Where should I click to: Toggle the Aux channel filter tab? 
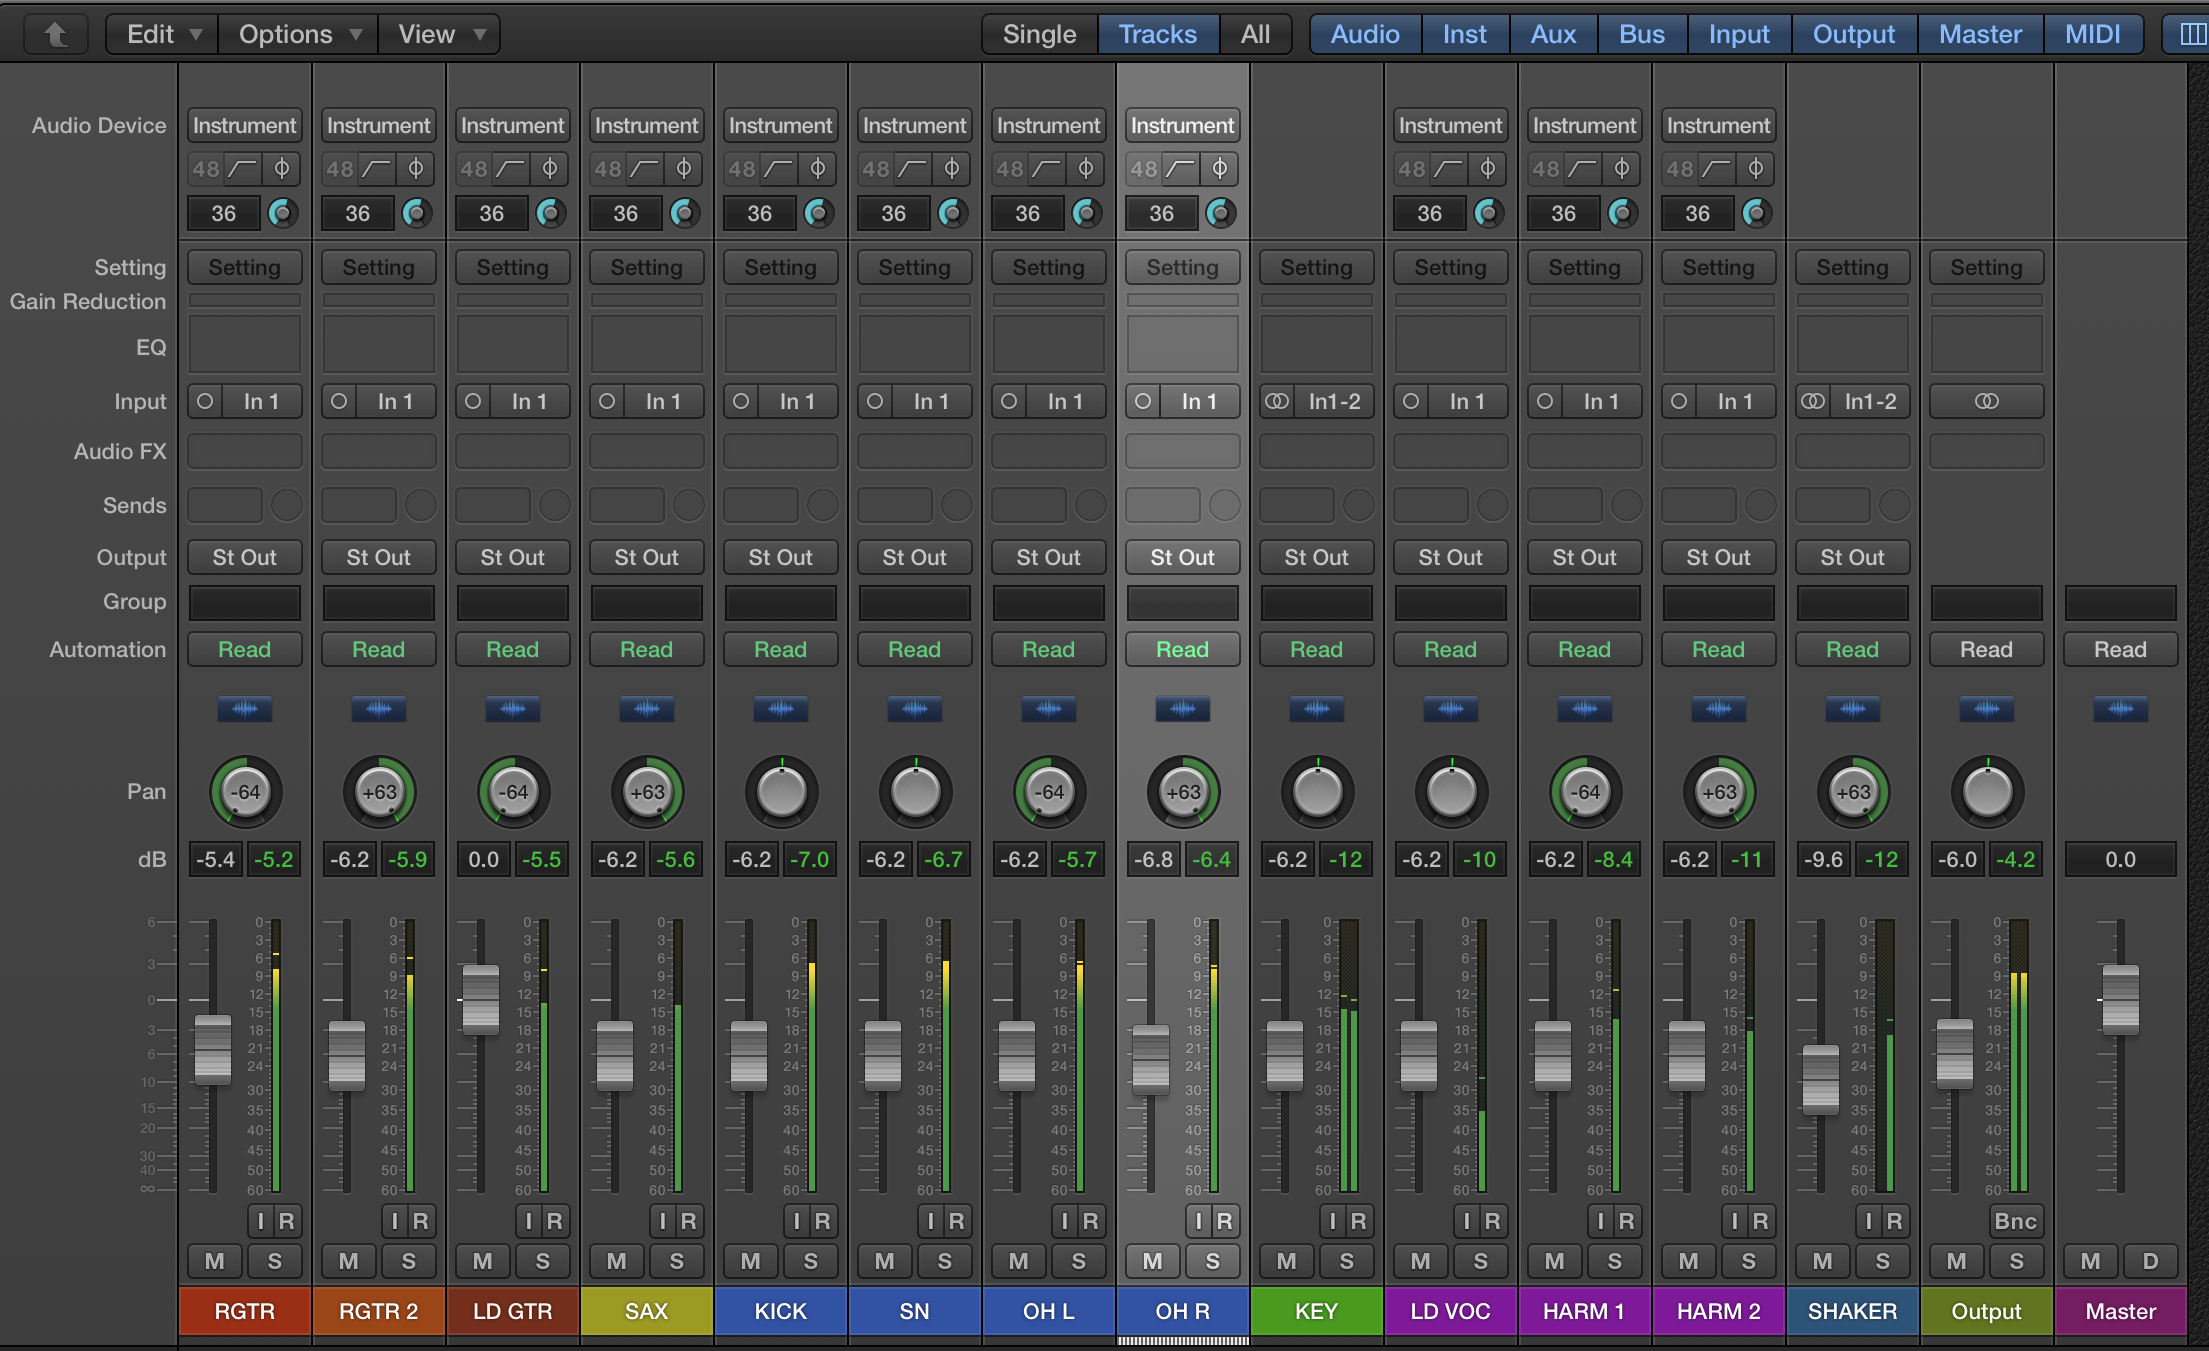pyautogui.click(x=1553, y=35)
